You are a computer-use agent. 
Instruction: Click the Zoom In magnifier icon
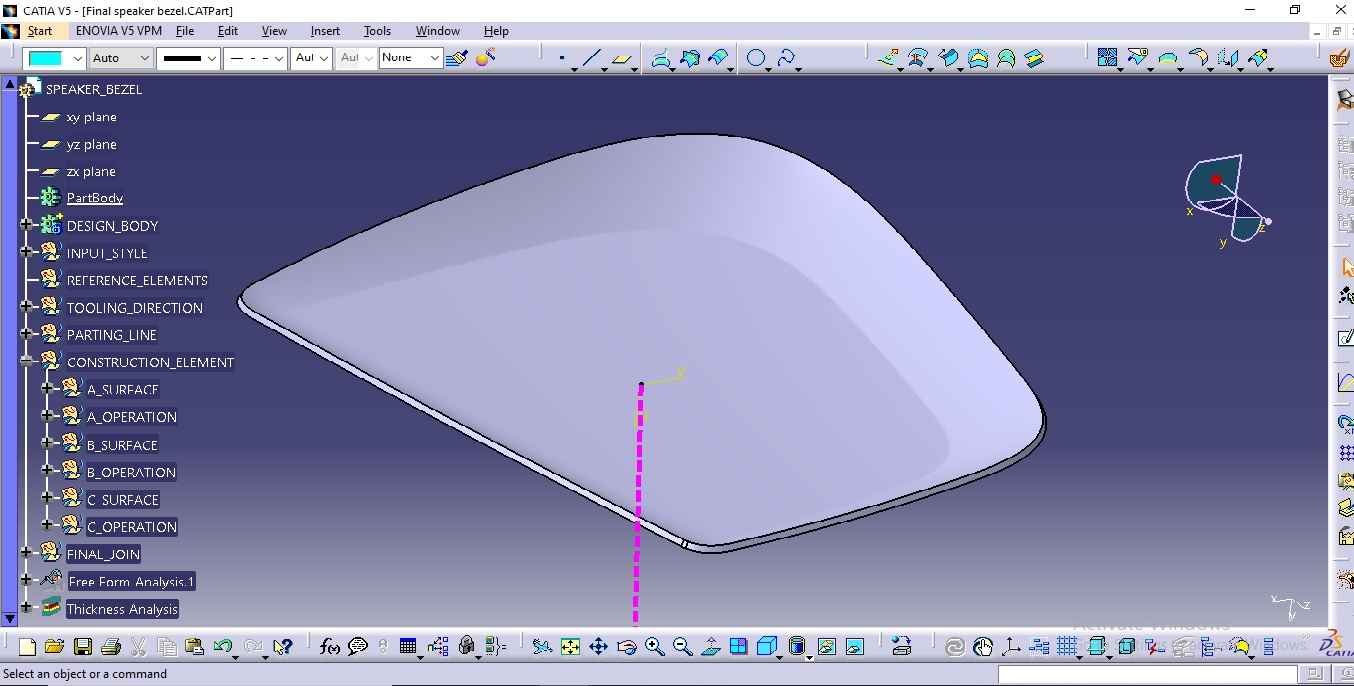pyautogui.click(x=654, y=647)
